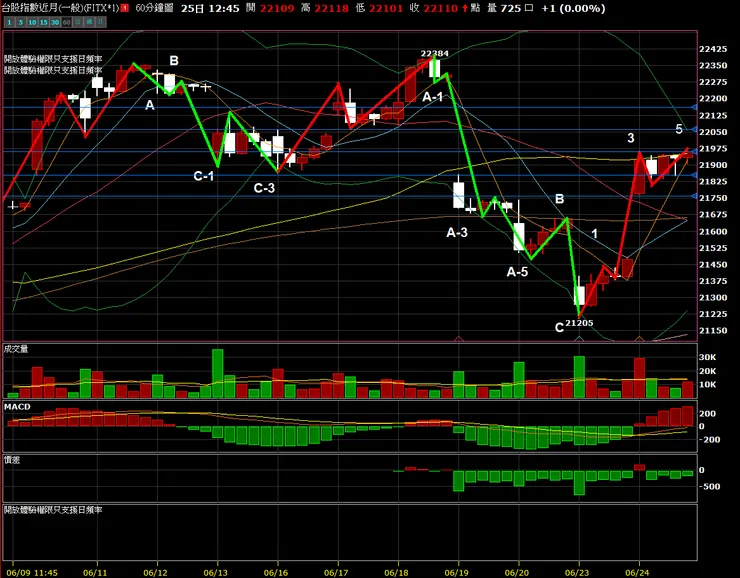Screen dimensions: 740x578
Task: Click the 06/18 date axis label
Action: tap(396, 573)
